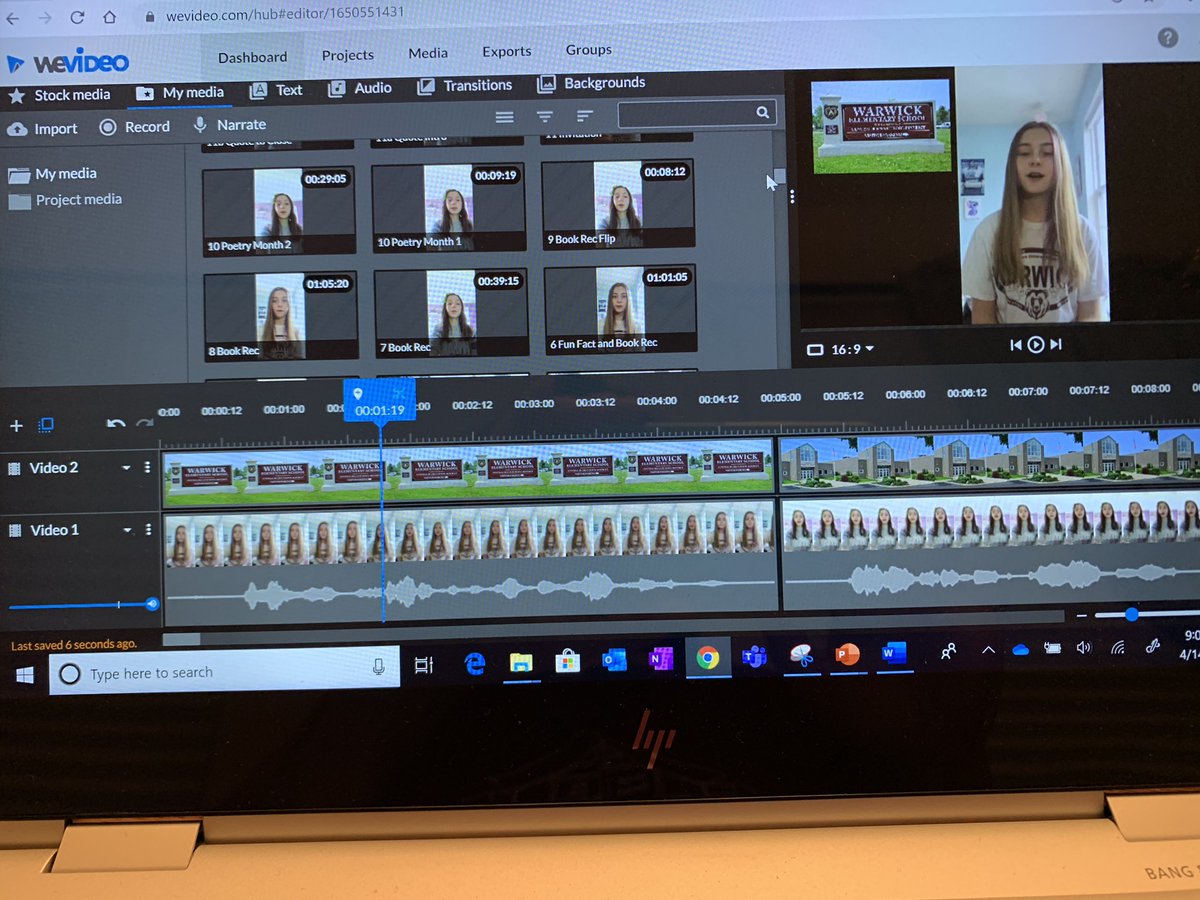Open the Audio panel
The width and height of the screenshot is (1200, 900).
[360, 88]
